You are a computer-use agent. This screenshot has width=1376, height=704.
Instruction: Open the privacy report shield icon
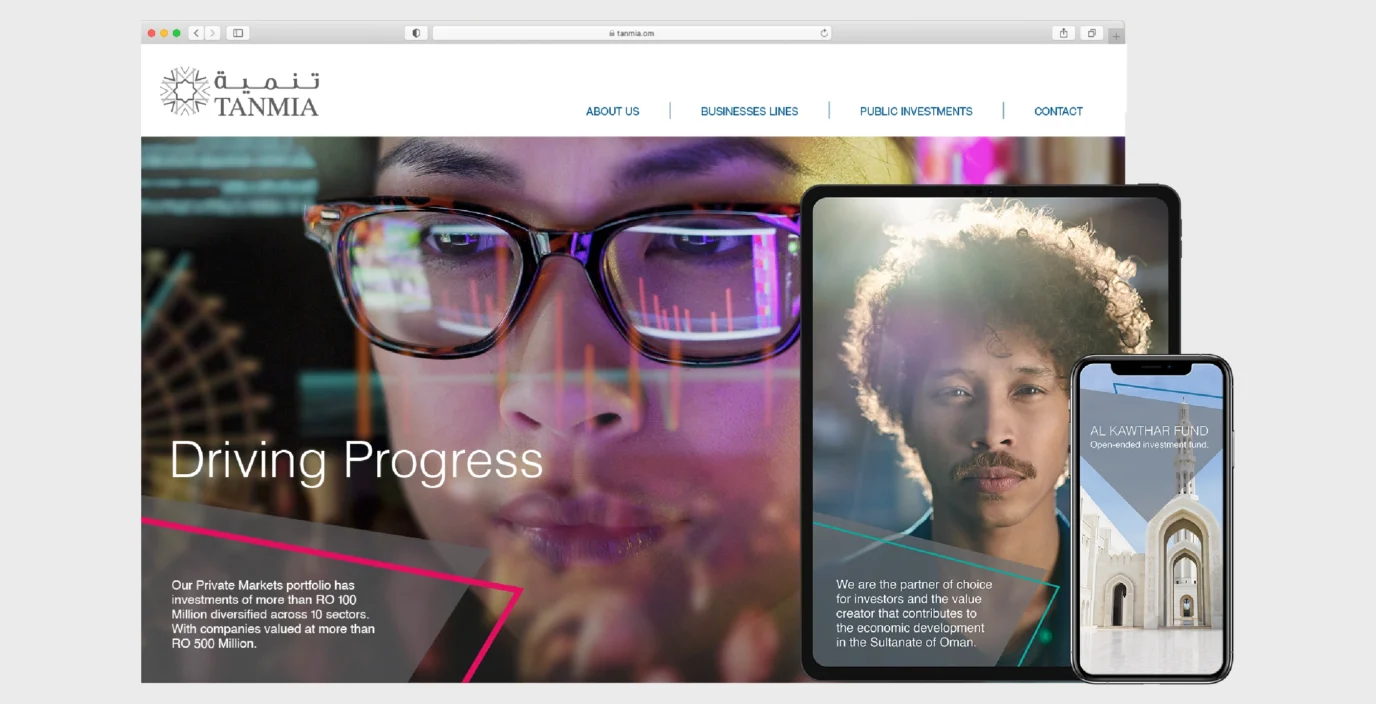416,33
